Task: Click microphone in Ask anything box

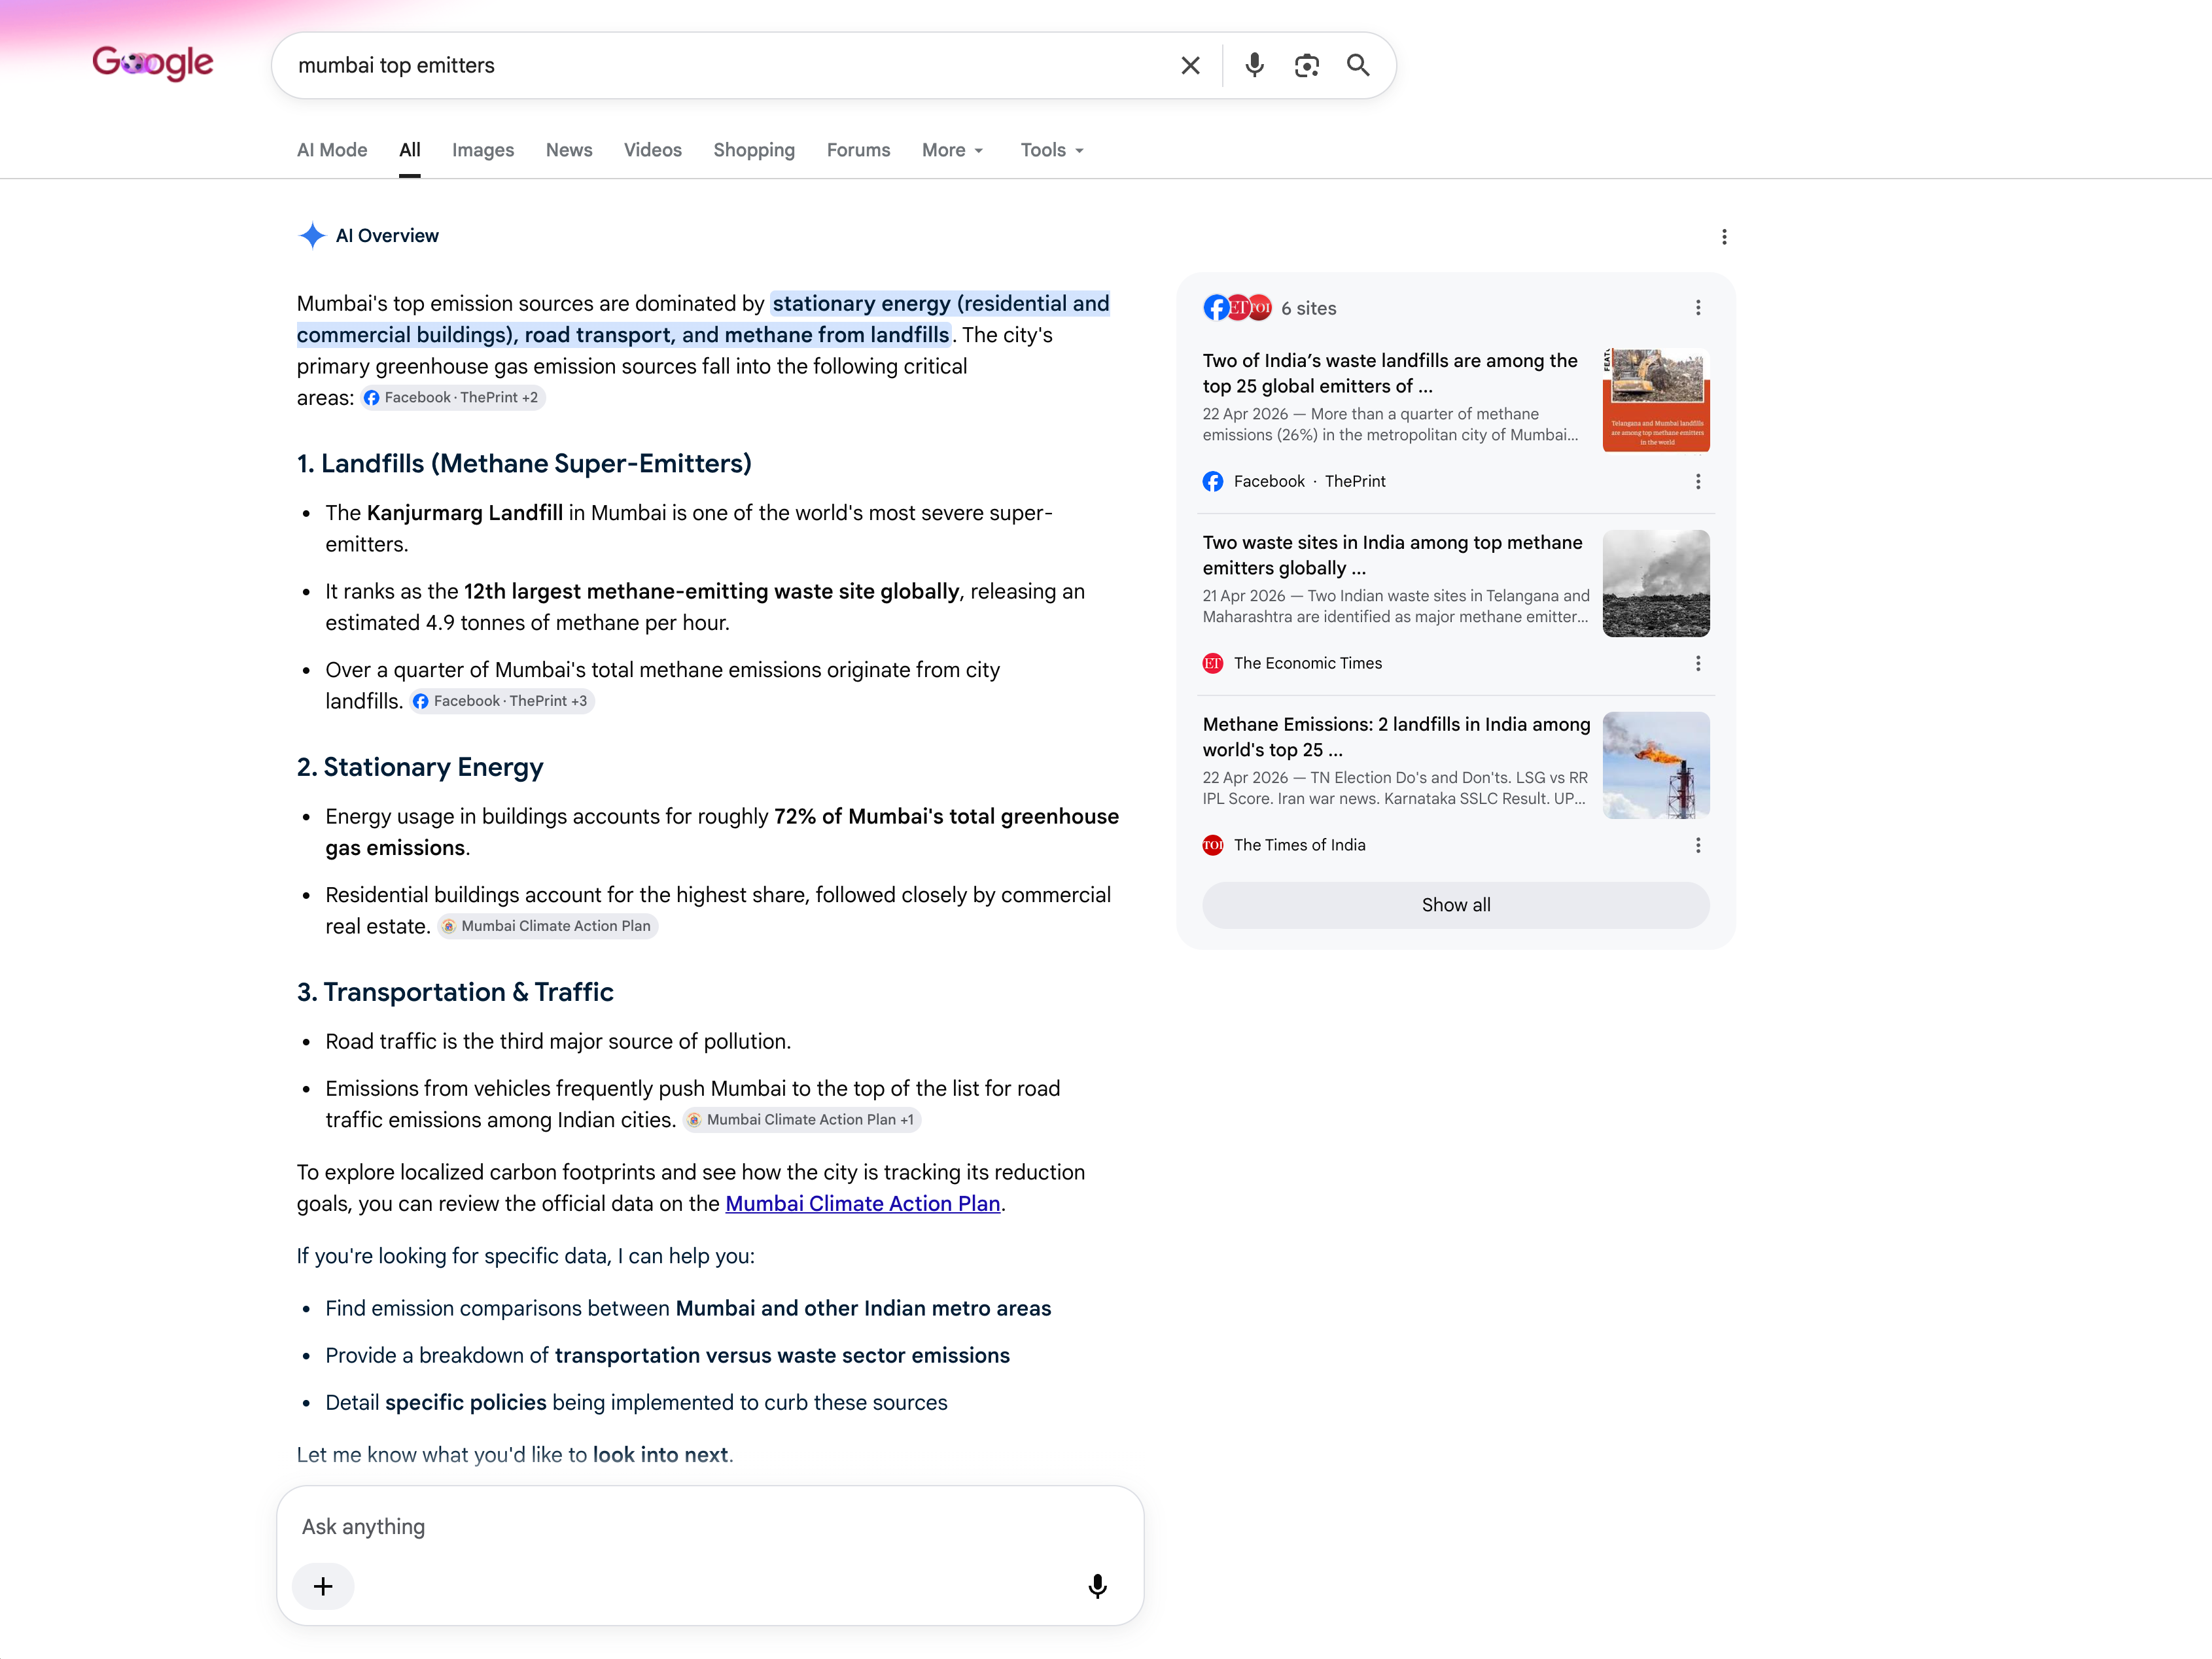Action: (1097, 1586)
